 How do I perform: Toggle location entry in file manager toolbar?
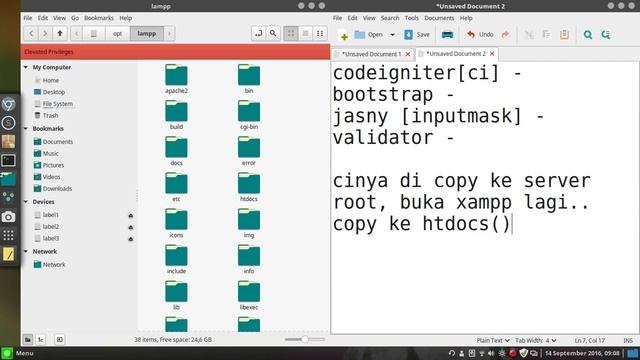258,33
